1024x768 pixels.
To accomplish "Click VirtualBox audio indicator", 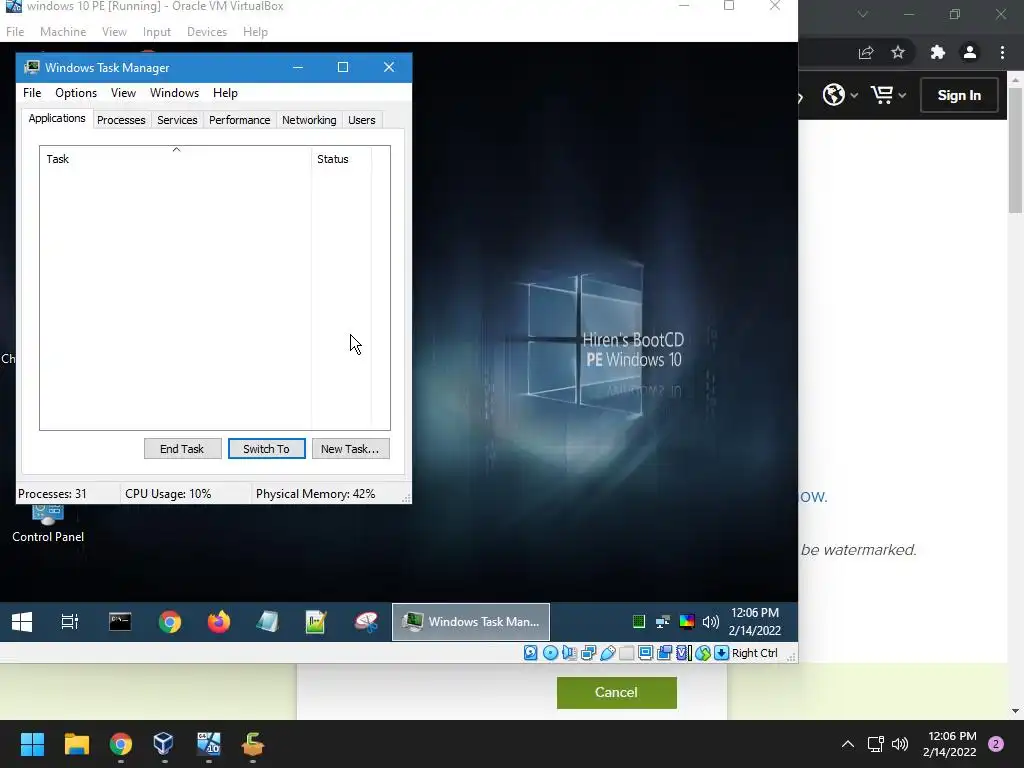I will coord(569,652).
